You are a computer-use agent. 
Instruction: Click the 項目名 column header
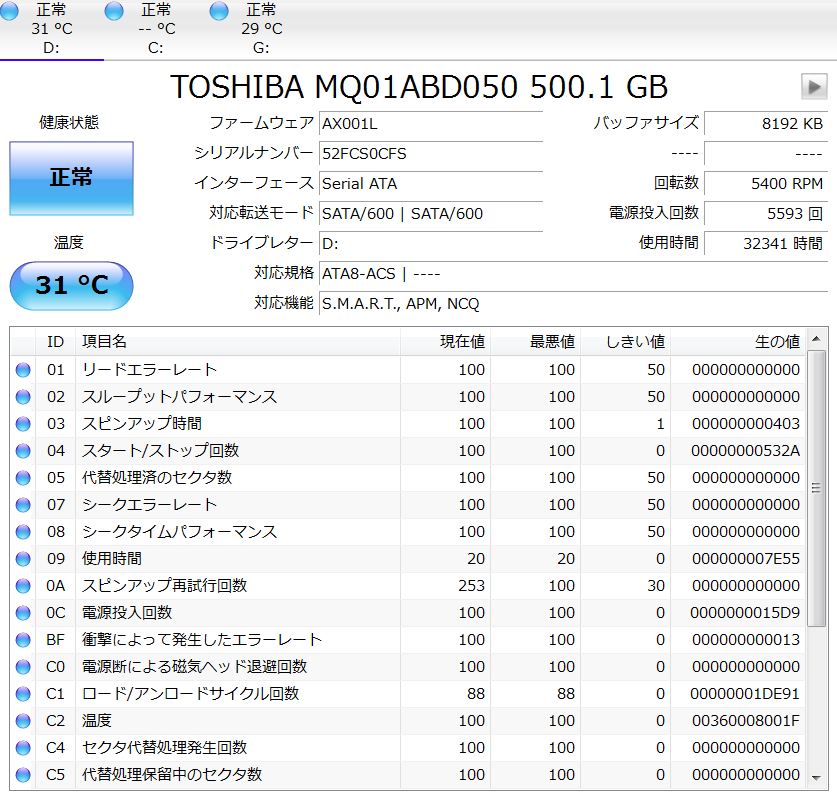click(x=104, y=342)
